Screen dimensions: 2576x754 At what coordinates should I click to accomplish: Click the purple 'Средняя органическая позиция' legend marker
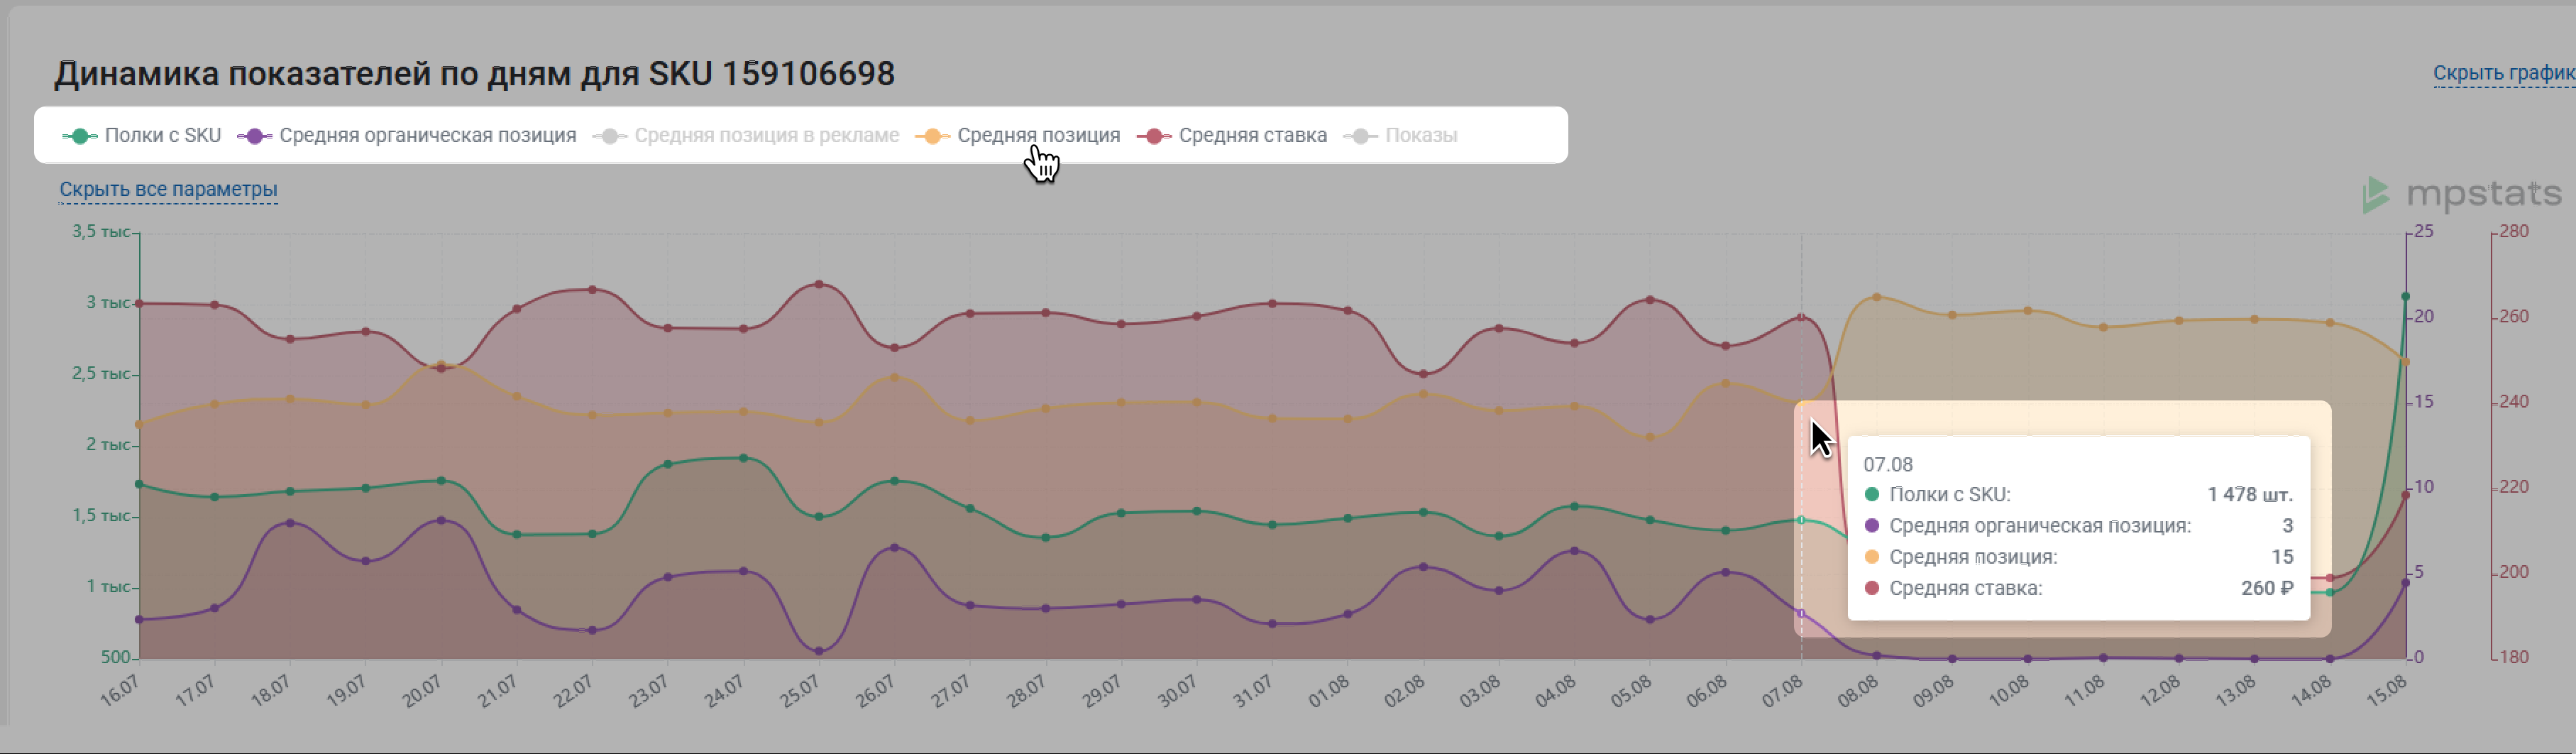pos(254,136)
